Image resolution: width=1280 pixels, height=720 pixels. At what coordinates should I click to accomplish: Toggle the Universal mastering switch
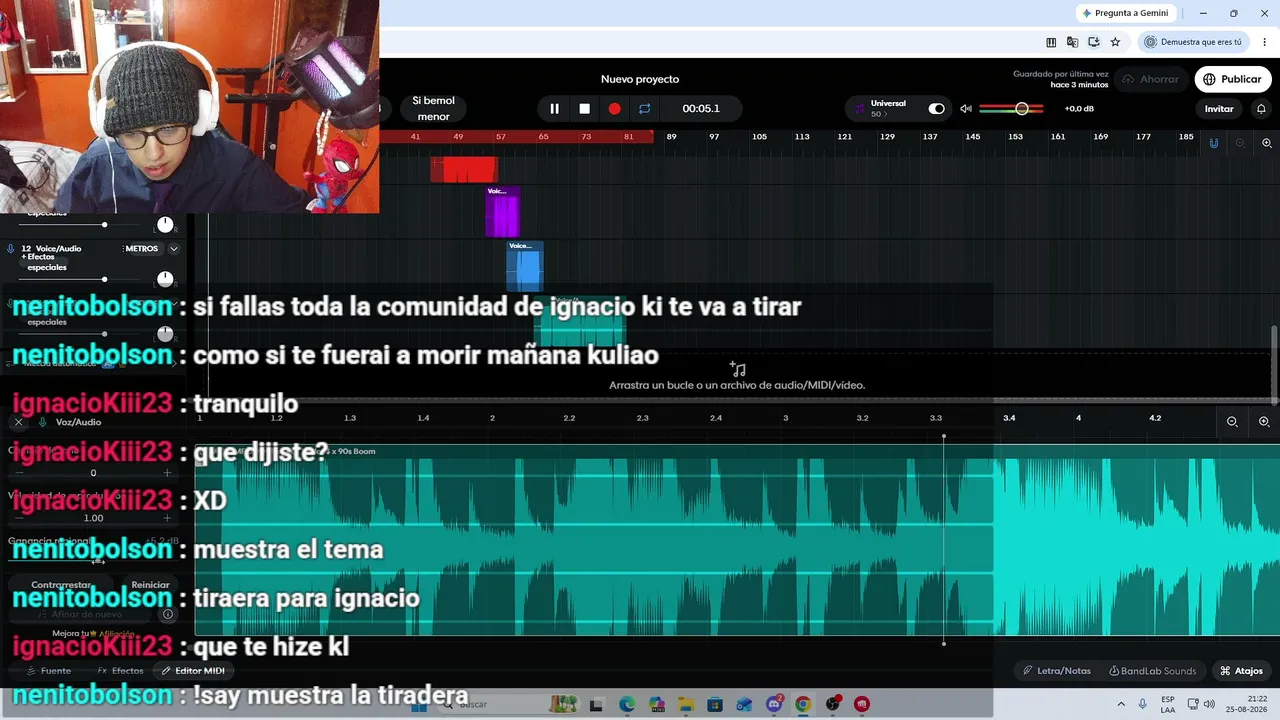click(x=936, y=109)
